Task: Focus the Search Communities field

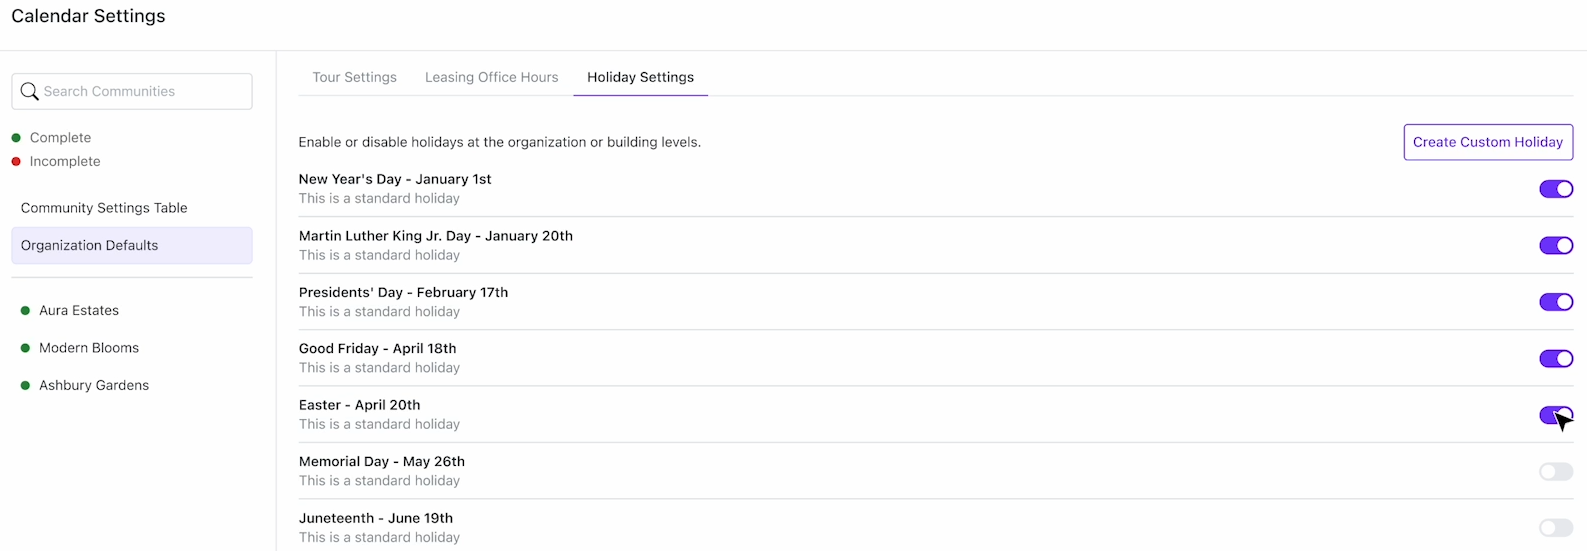Action: point(132,91)
